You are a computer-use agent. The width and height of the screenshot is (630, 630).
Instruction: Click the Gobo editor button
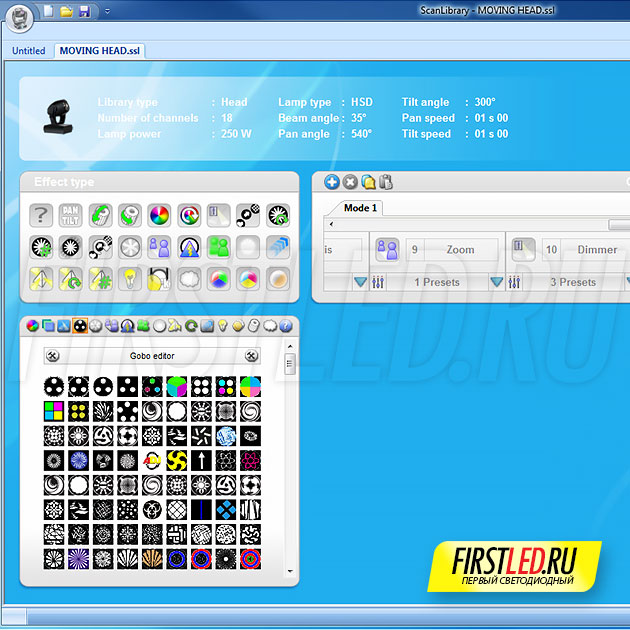pyautogui.click(x=152, y=355)
